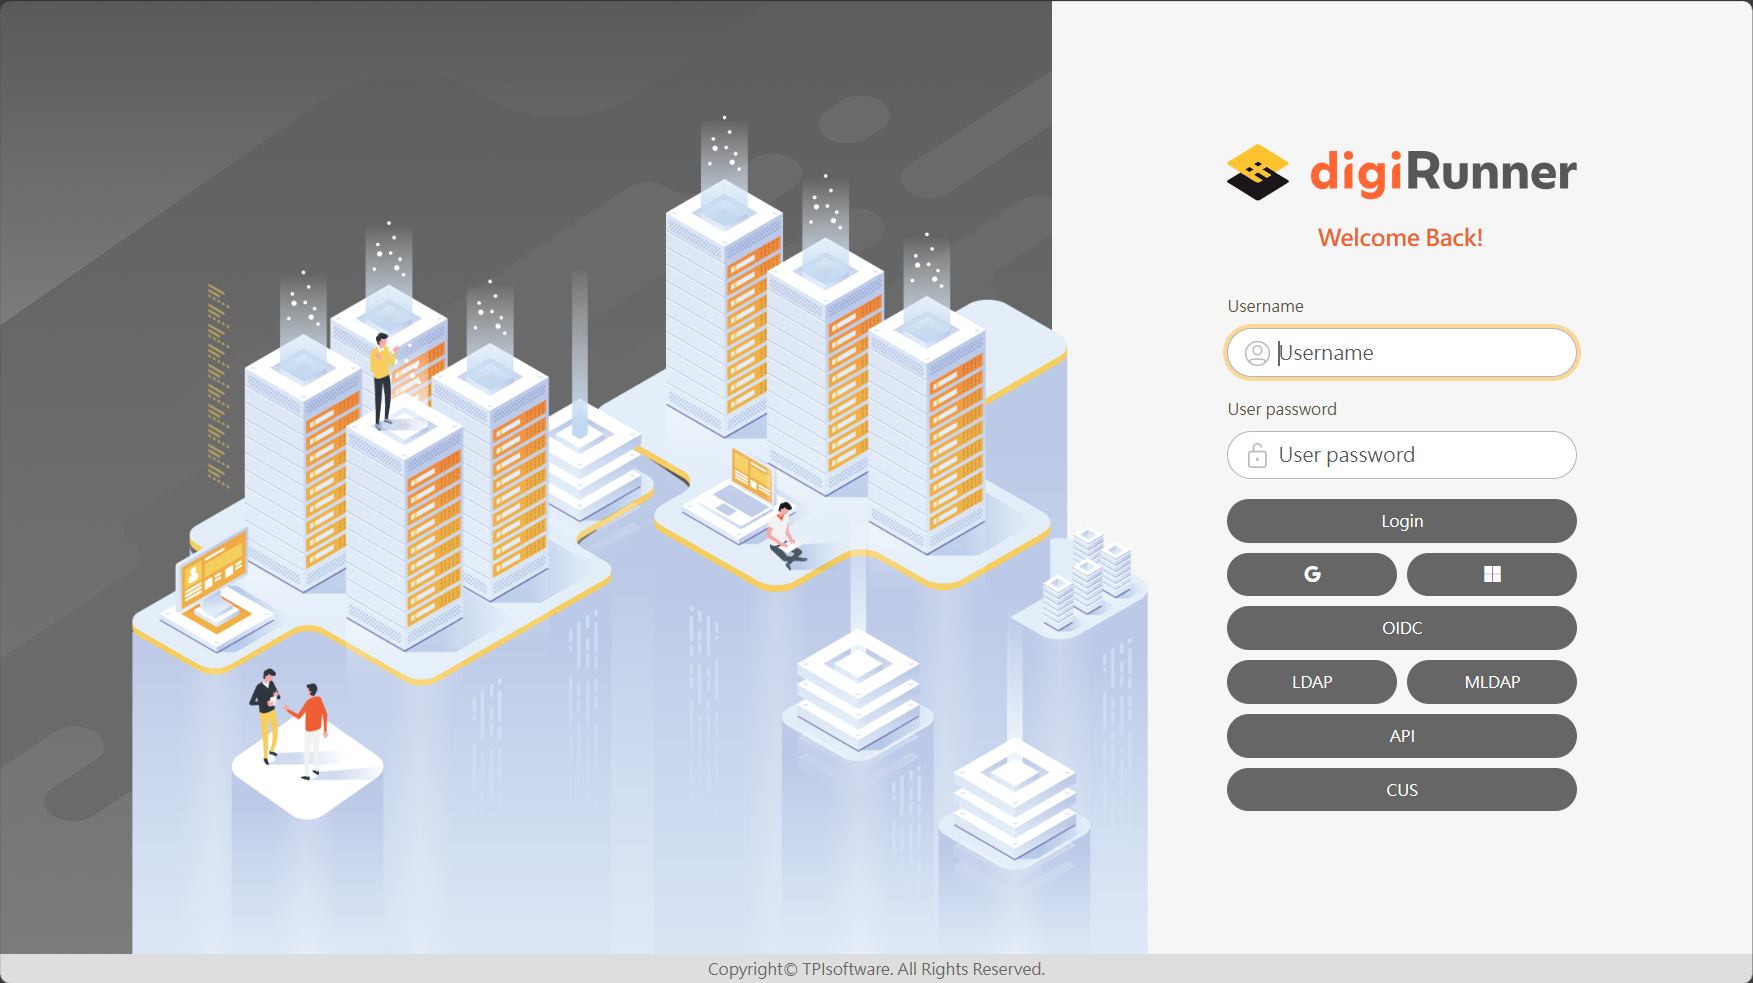The height and width of the screenshot is (983, 1753).
Task: Choose OIDC login method
Action: coord(1401,628)
